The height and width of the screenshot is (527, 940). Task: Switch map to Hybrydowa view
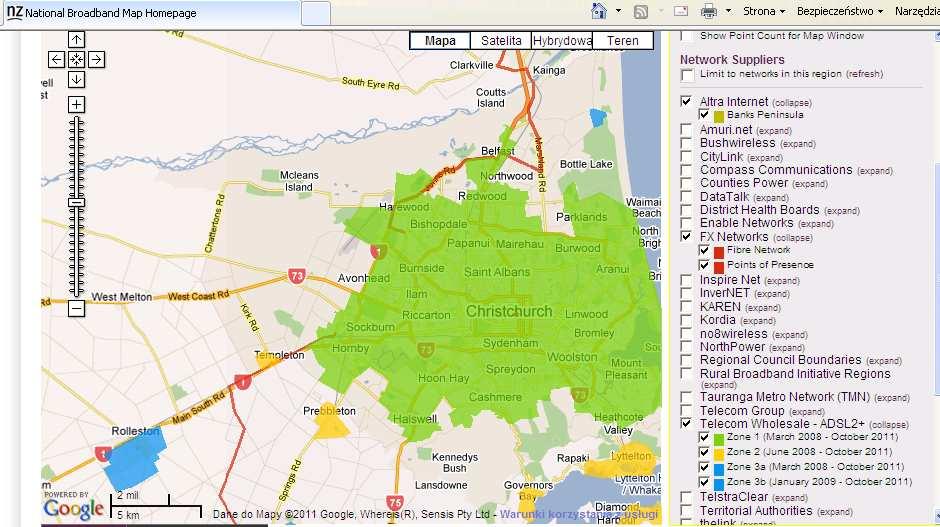[562, 41]
